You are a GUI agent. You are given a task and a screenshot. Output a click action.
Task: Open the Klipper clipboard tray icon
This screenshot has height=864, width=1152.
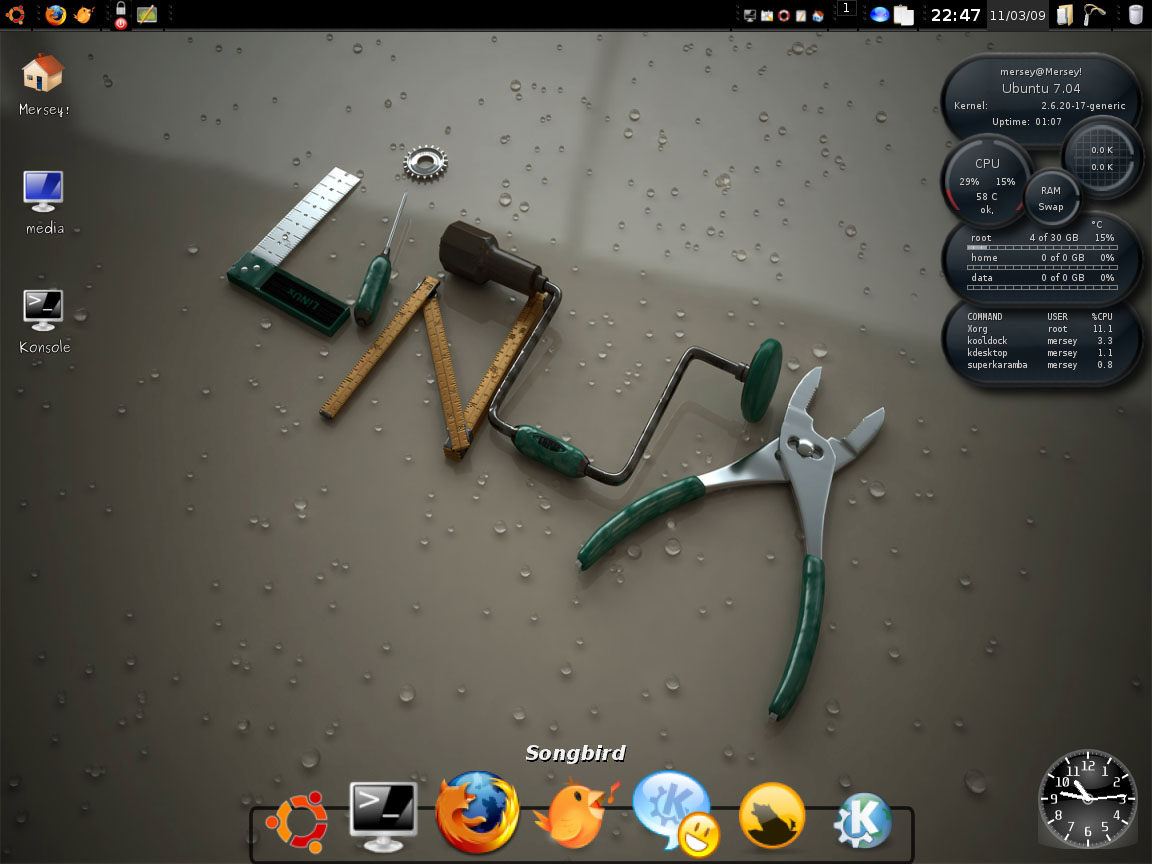[904, 15]
